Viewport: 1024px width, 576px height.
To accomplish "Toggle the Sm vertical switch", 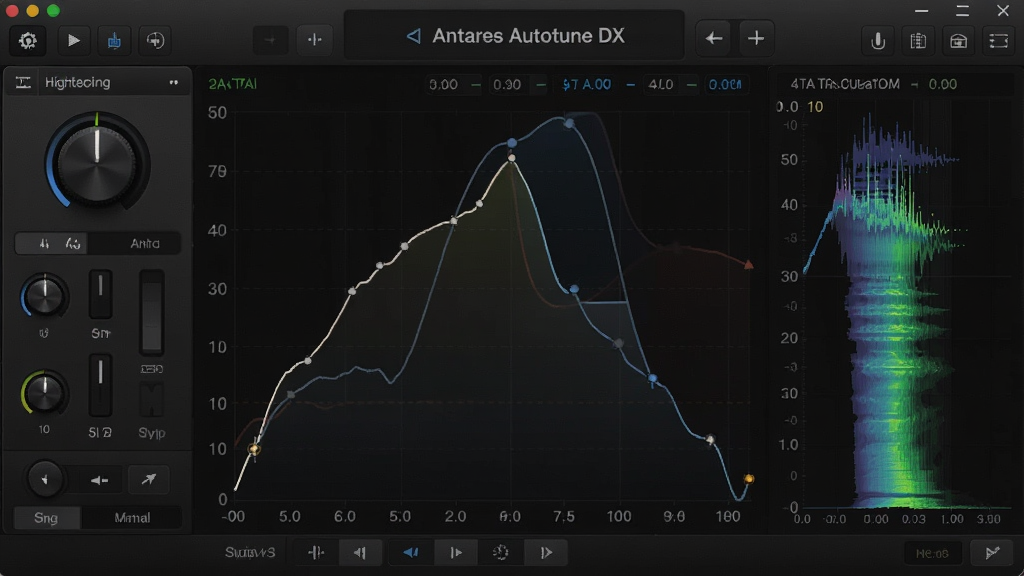I will pyautogui.click(x=101, y=294).
